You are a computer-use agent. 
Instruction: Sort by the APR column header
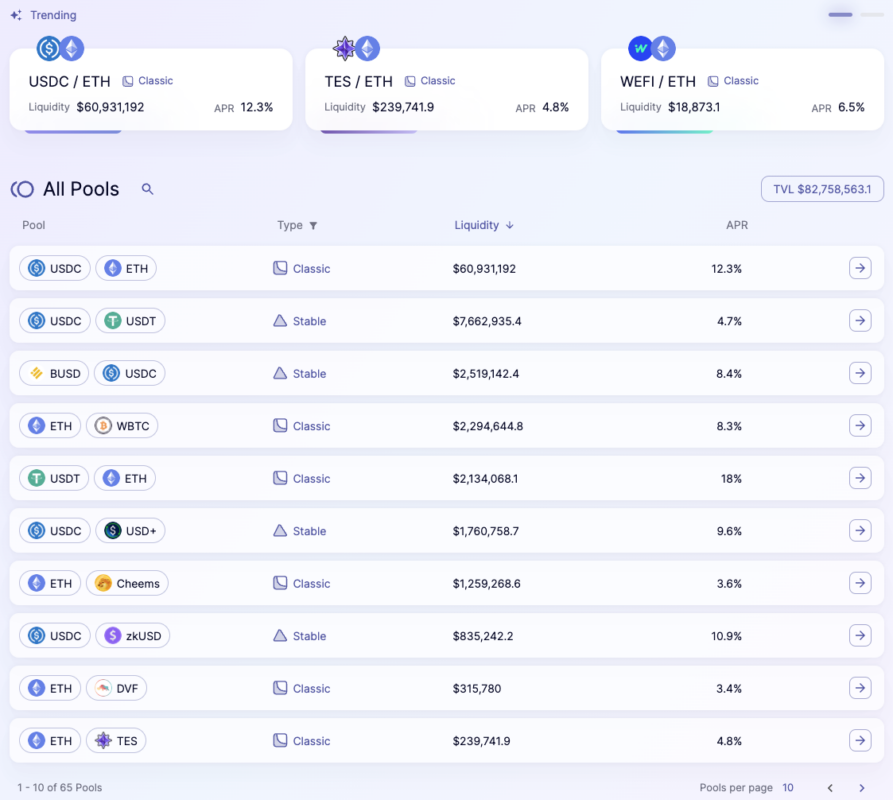(737, 225)
